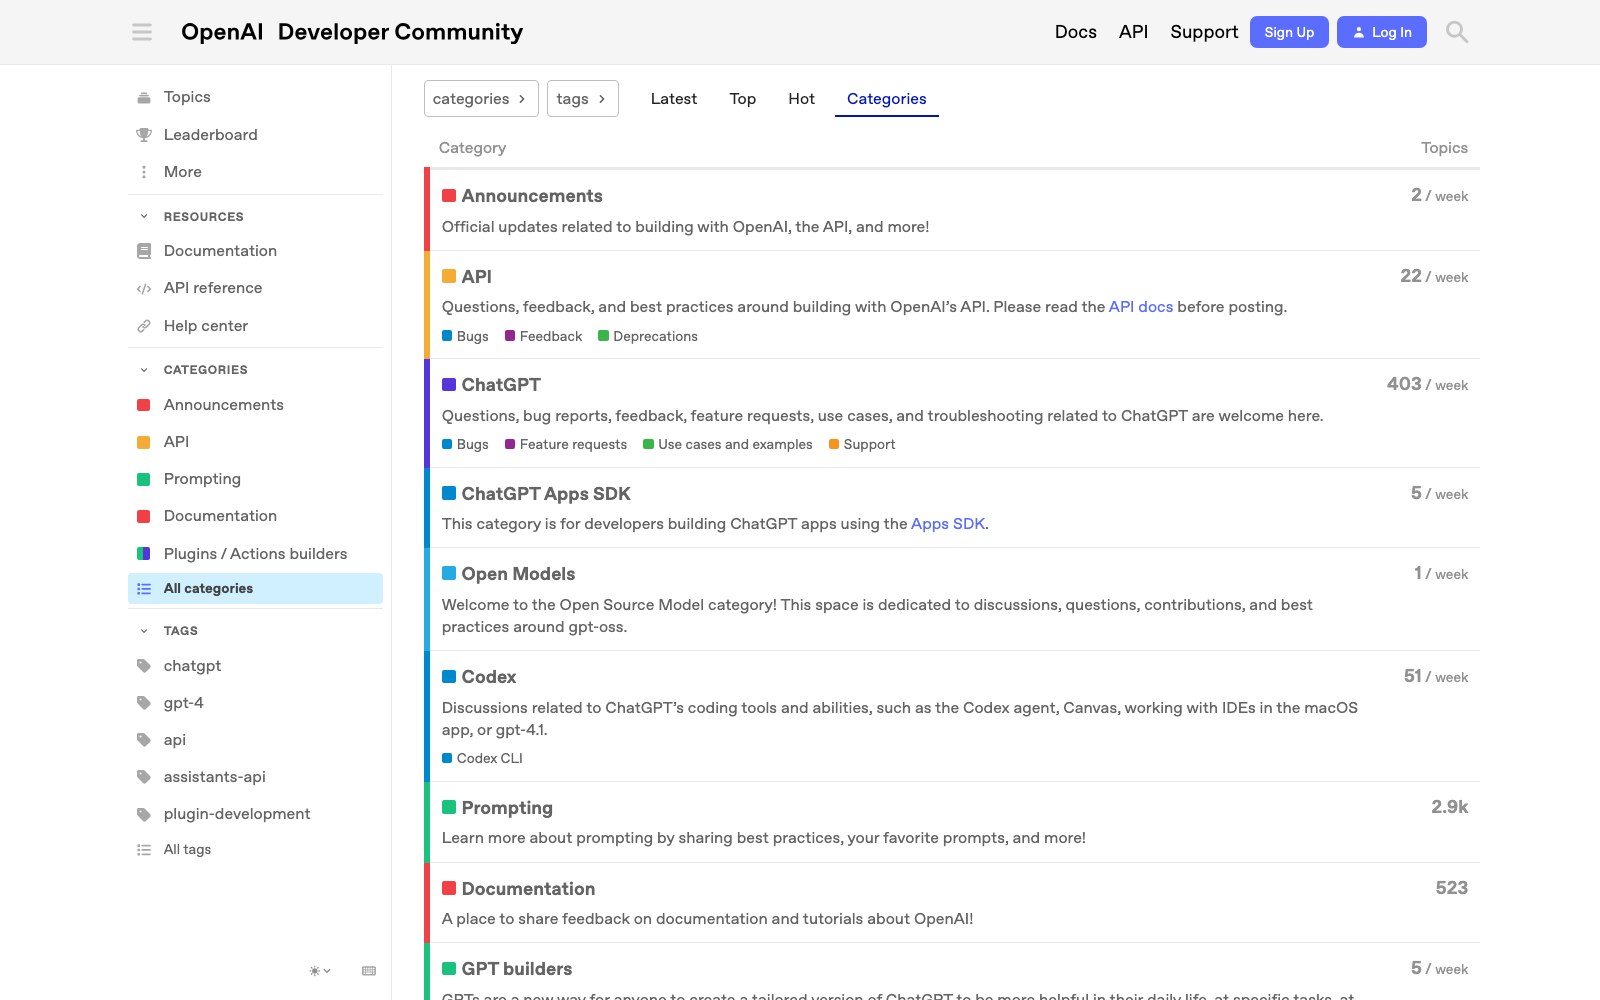The image size is (1600, 1000).
Task: Follow the API docs link in description
Action: tap(1141, 307)
